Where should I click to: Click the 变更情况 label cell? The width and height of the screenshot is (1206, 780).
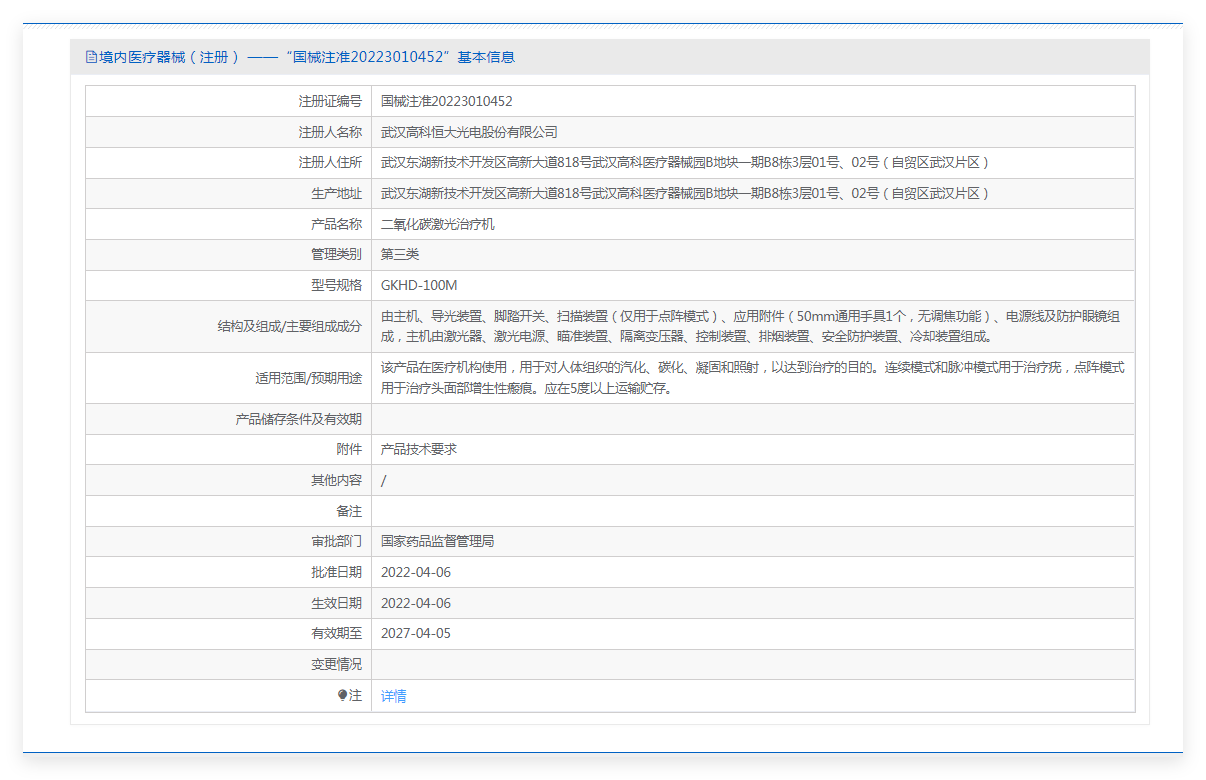point(229,665)
